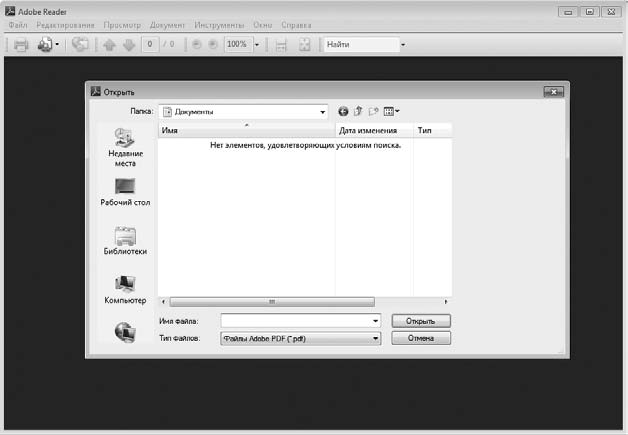The width and height of the screenshot is (628, 435).
Task: Sort by the Дата изменения column header
Action: point(374,131)
